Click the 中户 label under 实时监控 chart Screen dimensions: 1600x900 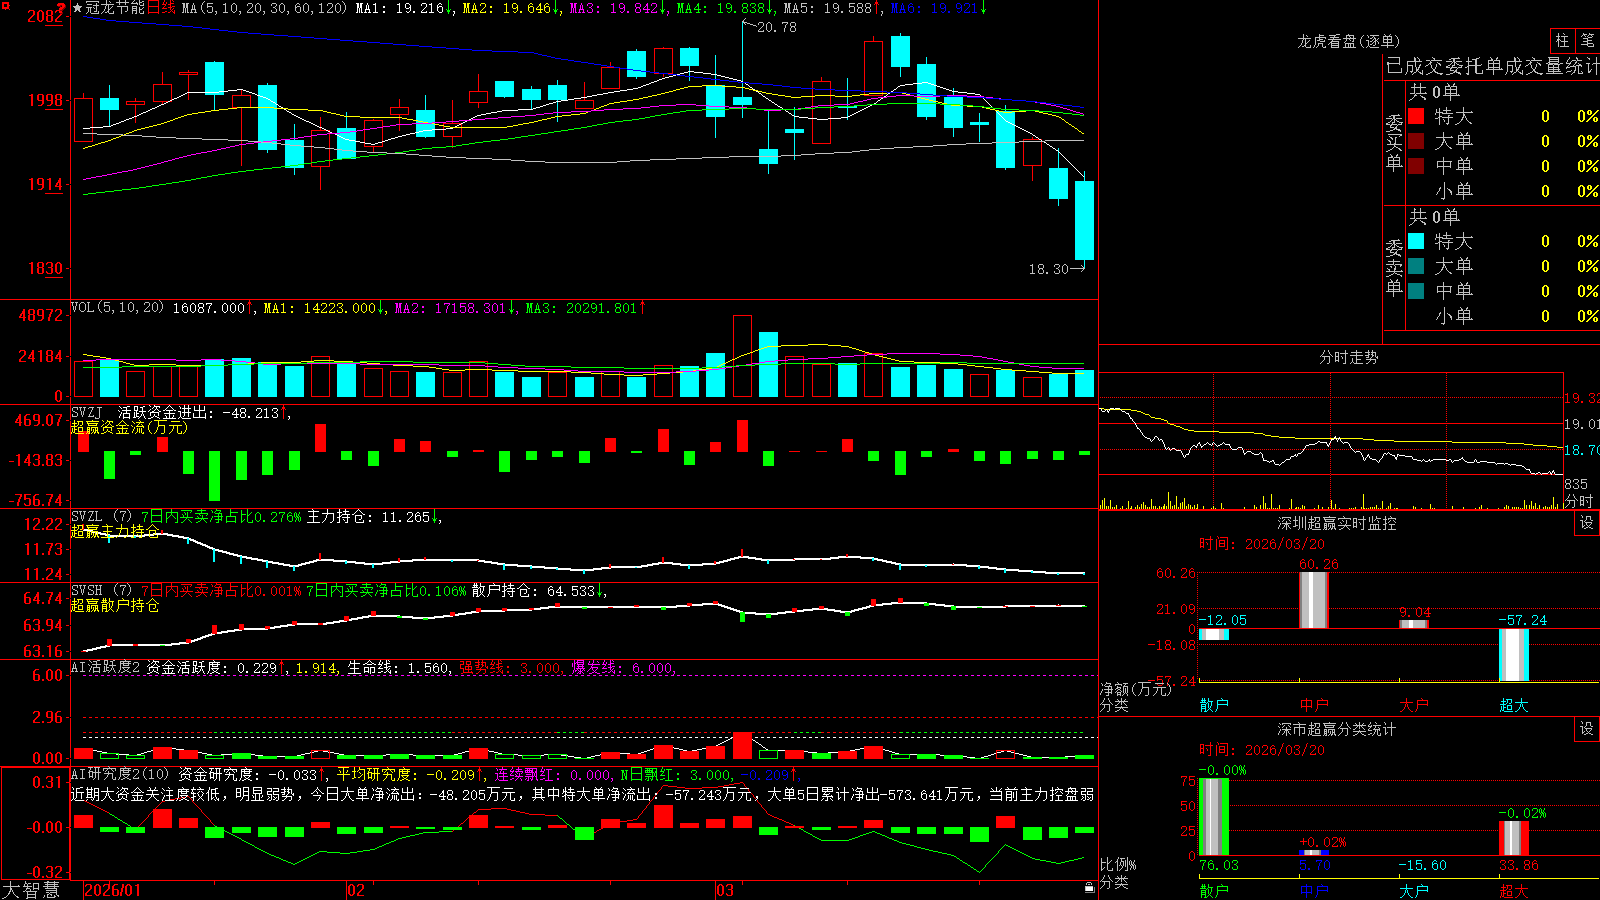click(1314, 705)
